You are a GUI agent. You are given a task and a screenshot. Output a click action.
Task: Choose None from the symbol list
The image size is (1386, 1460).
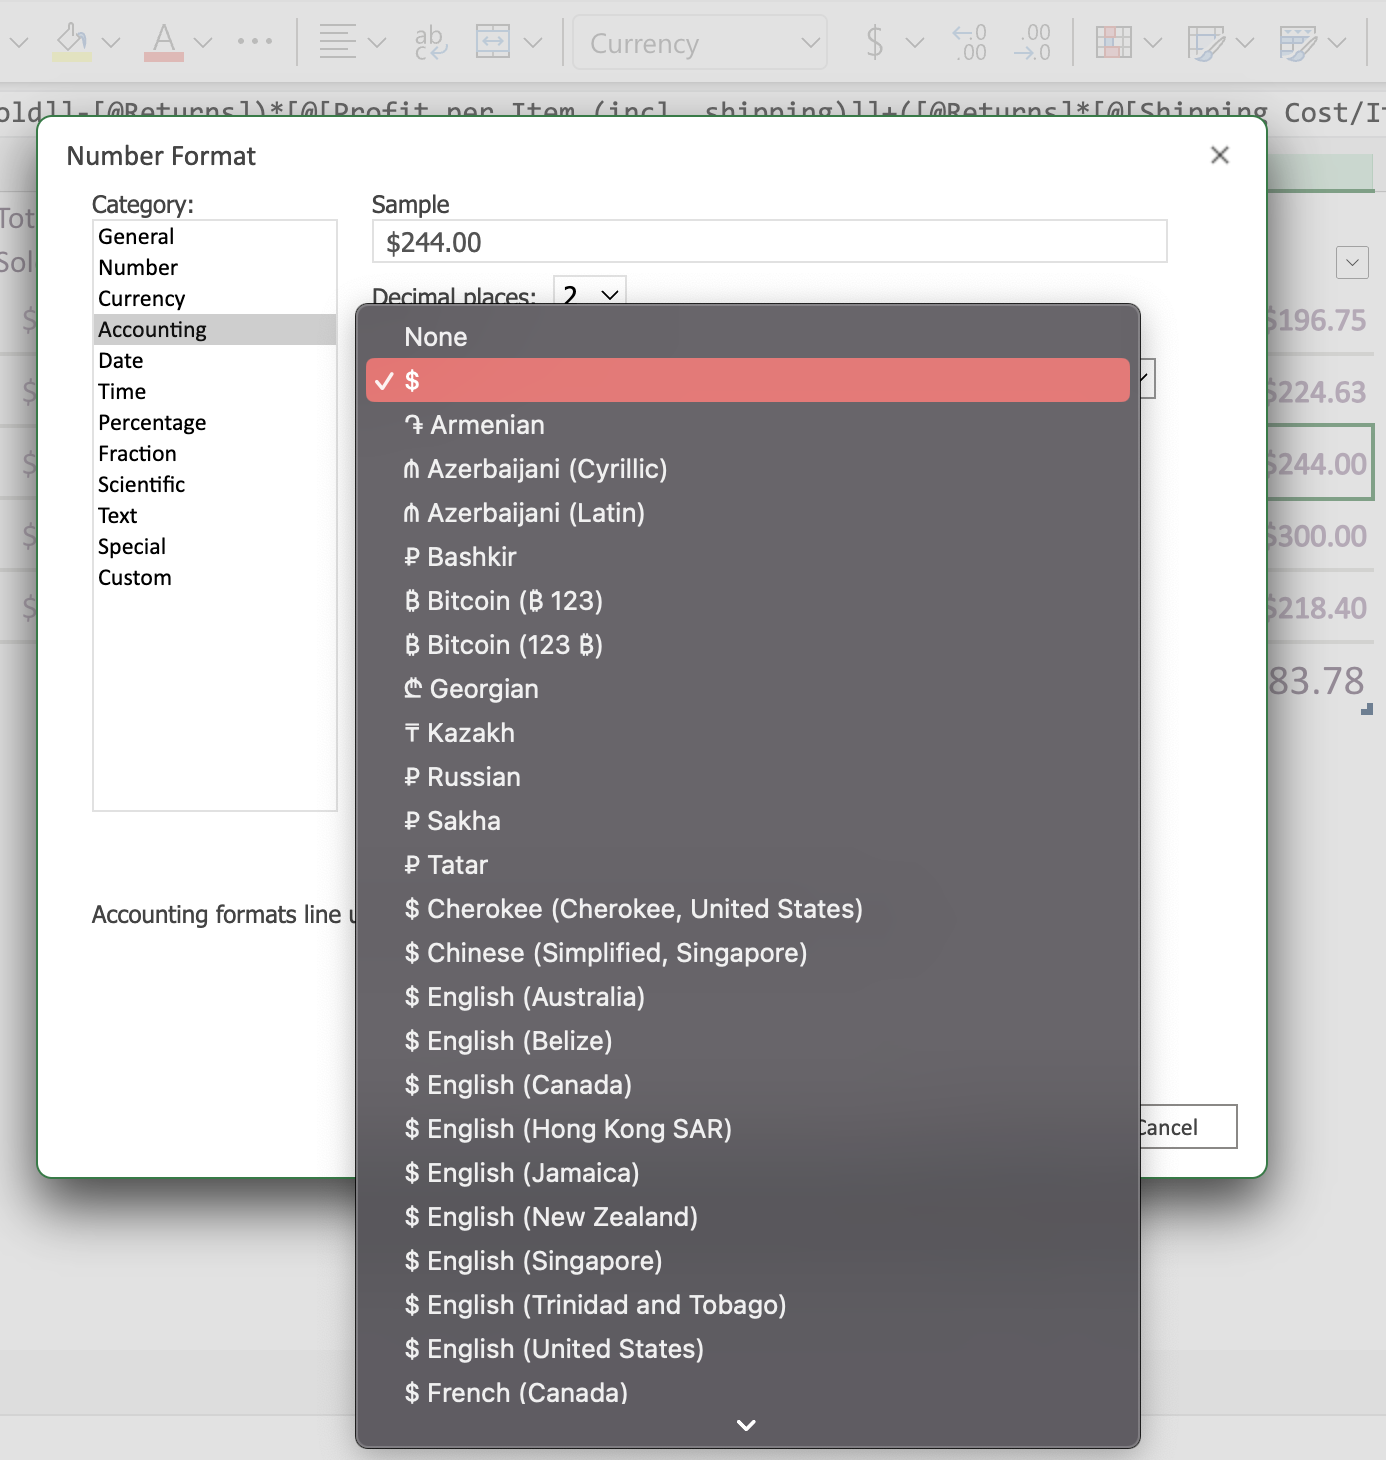(x=436, y=337)
